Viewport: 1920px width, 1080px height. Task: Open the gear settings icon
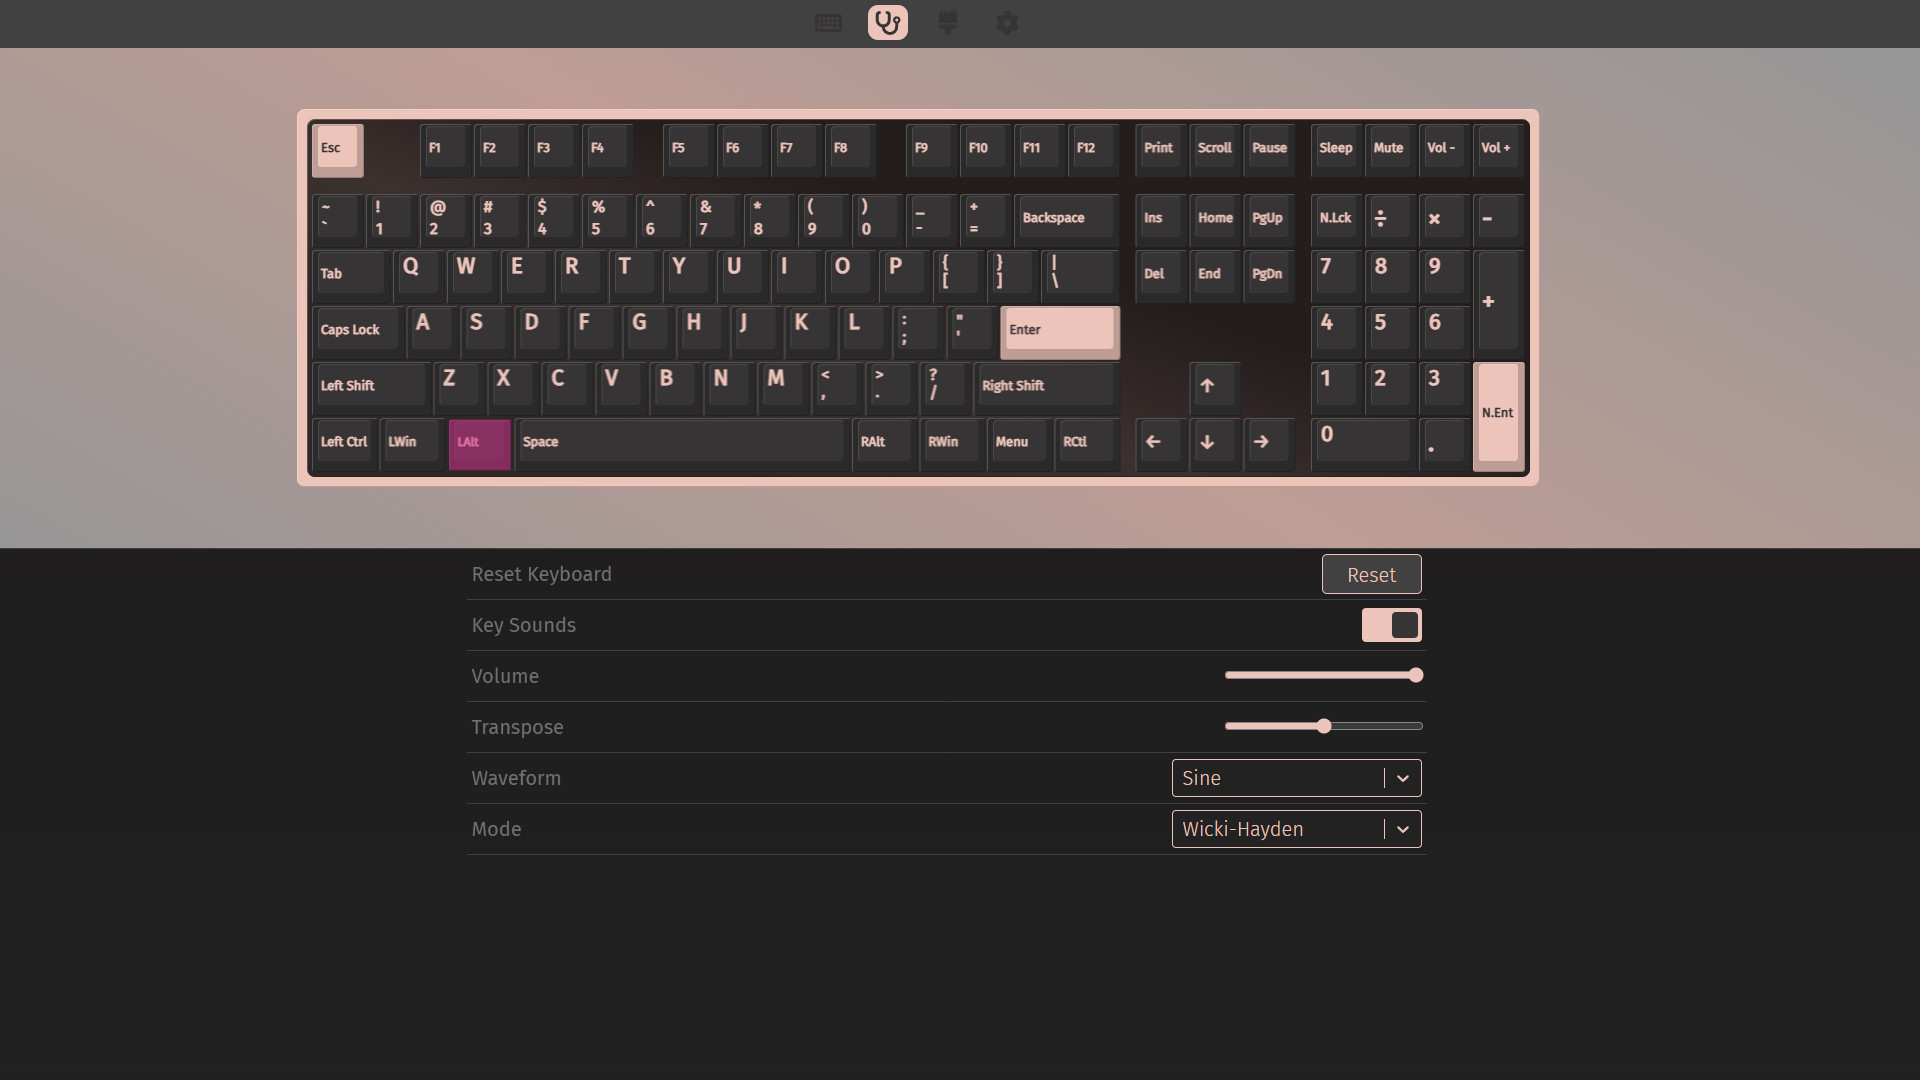tap(1007, 23)
